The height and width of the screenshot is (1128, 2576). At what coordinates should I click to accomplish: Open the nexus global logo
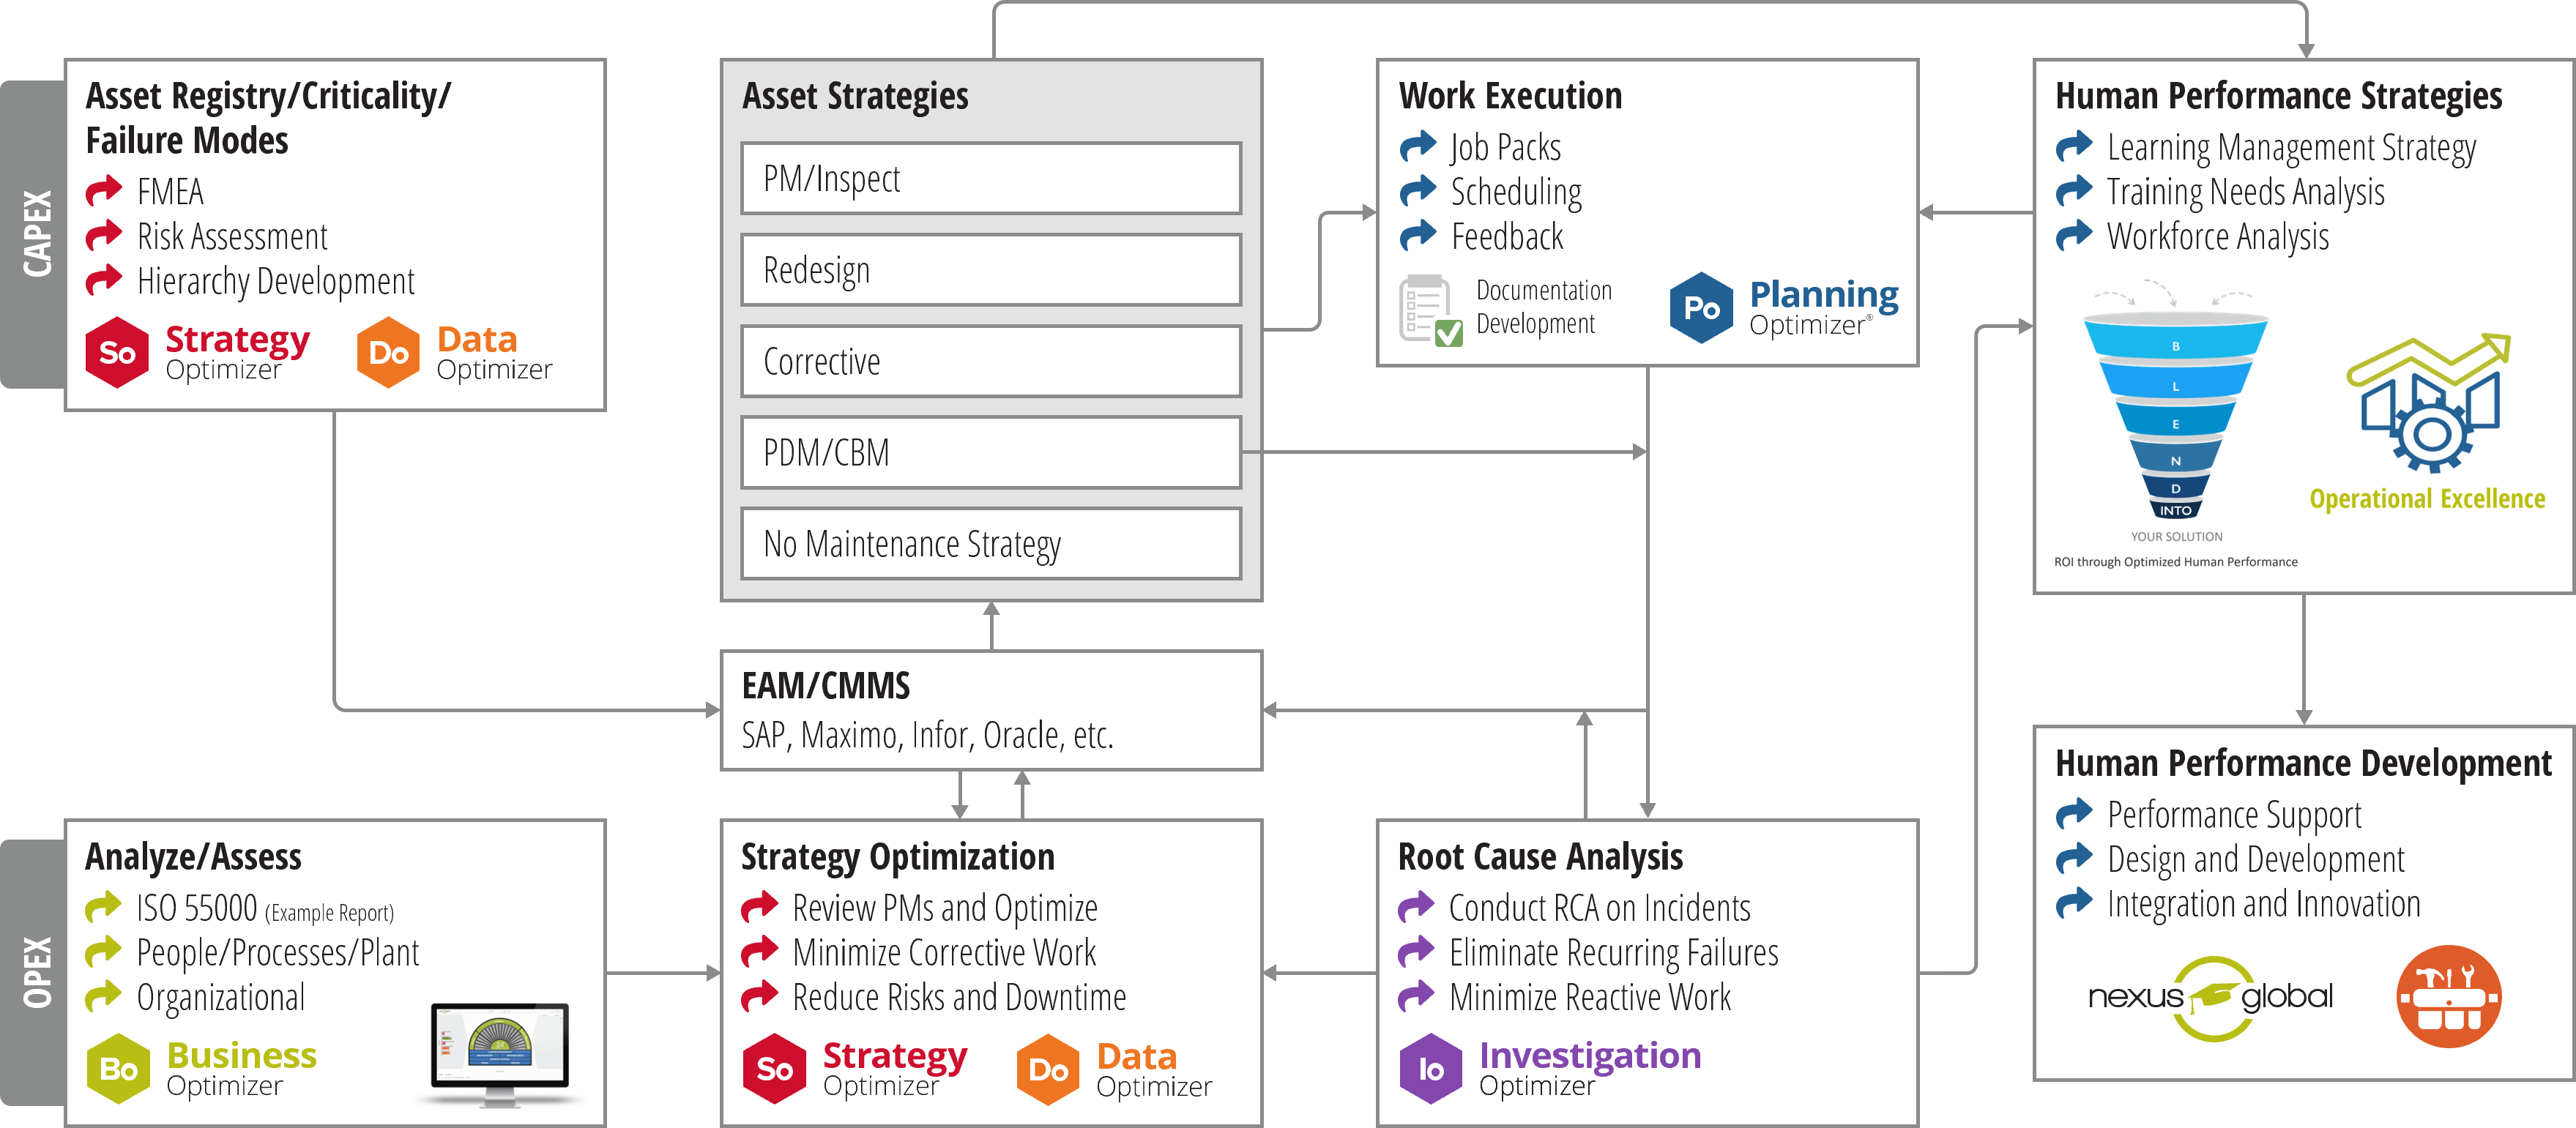(x=2211, y=998)
